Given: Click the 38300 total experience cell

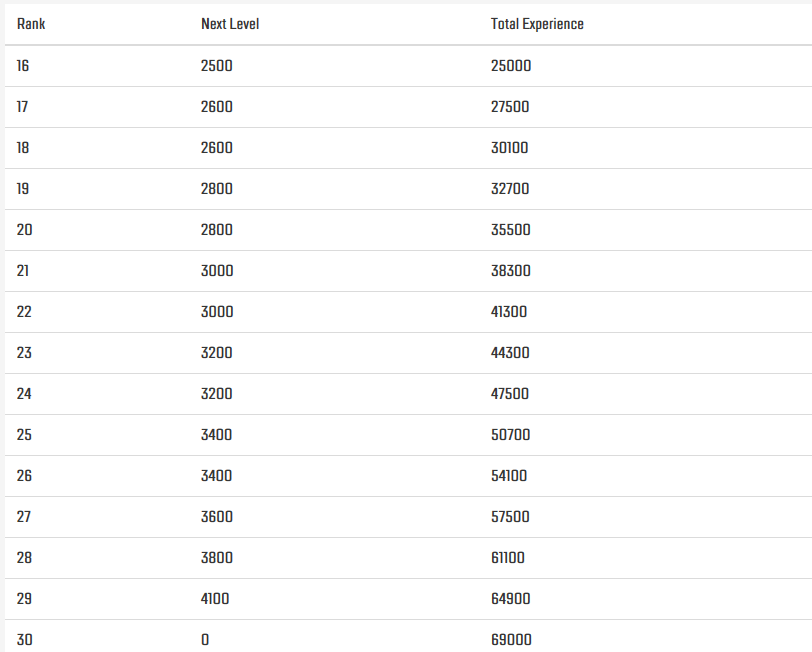Looking at the screenshot, I should [510, 271].
